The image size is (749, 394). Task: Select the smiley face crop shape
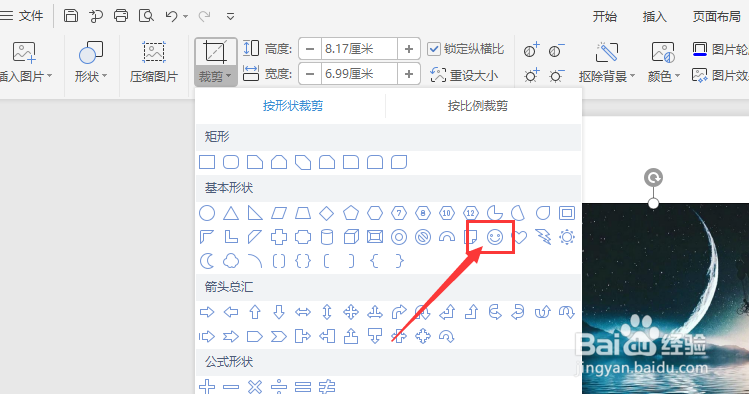coord(495,237)
